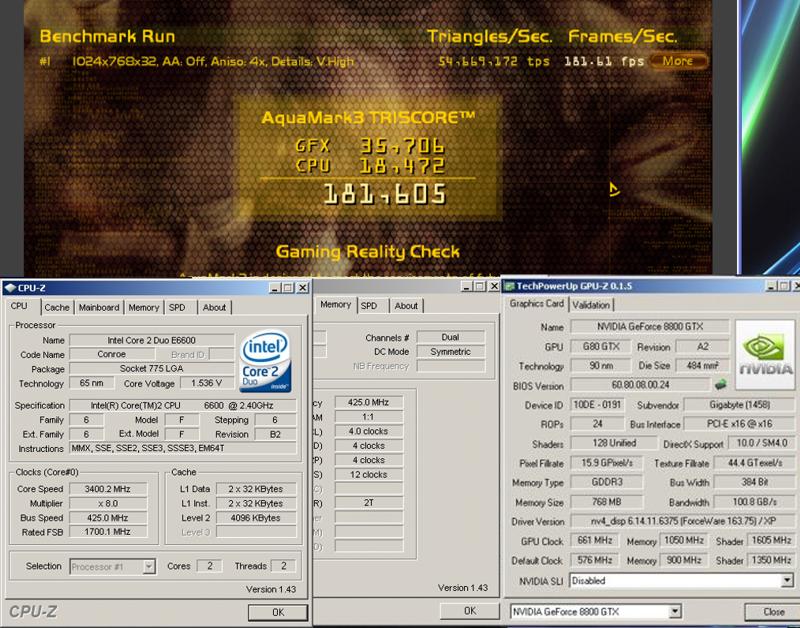
Task: Open the SPD tab in front CPU-Z window
Action: click(177, 308)
